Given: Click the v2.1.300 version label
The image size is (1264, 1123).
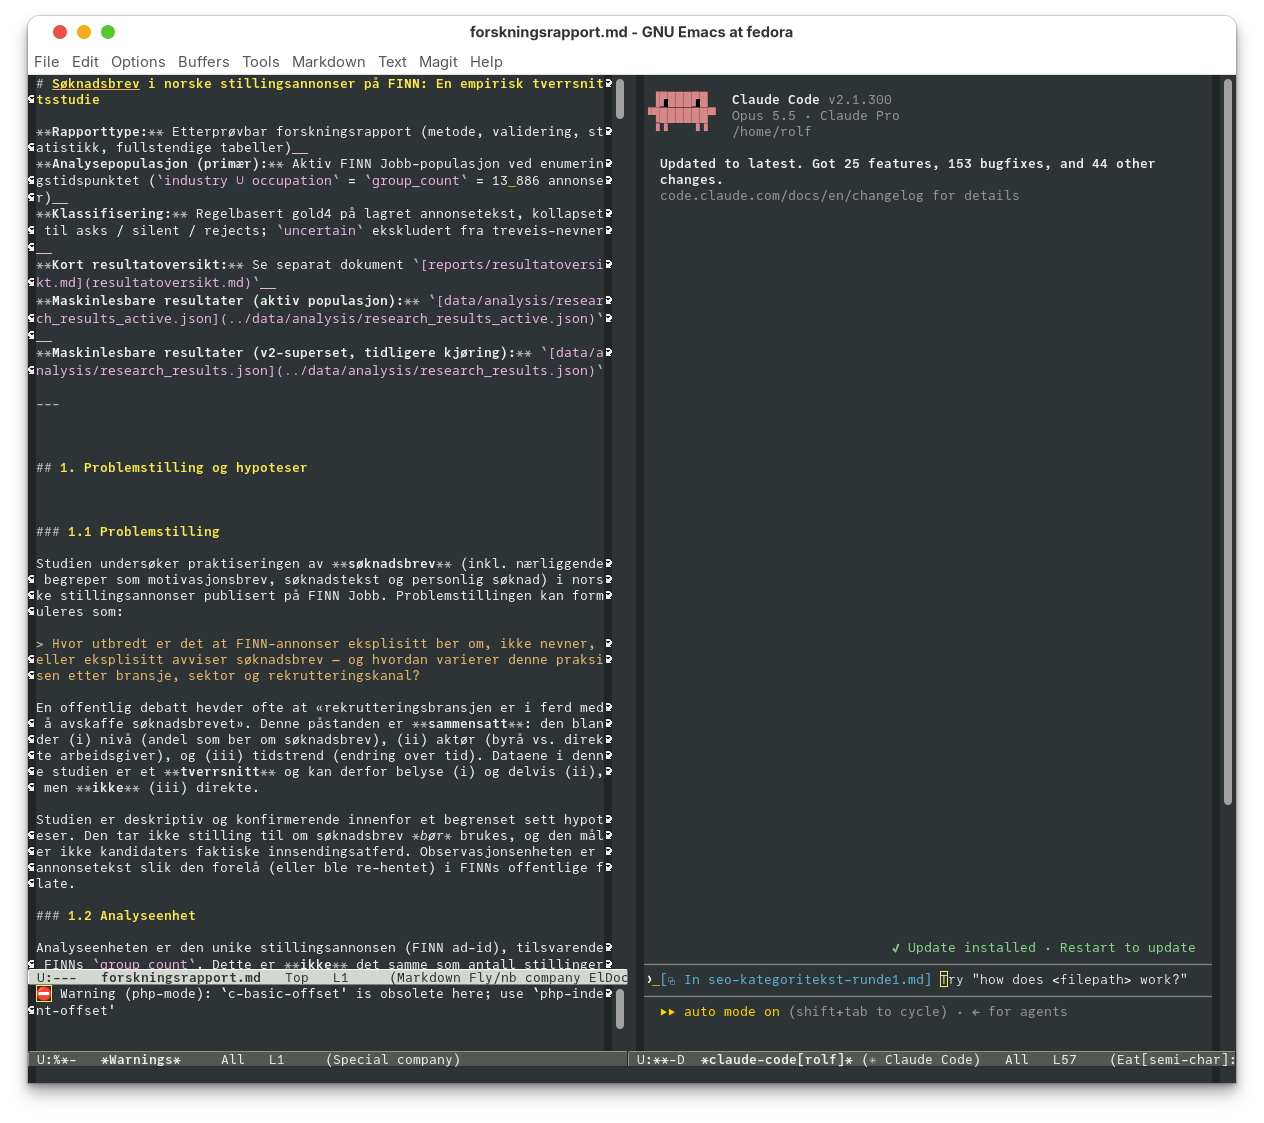Looking at the screenshot, I should [x=859, y=100].
